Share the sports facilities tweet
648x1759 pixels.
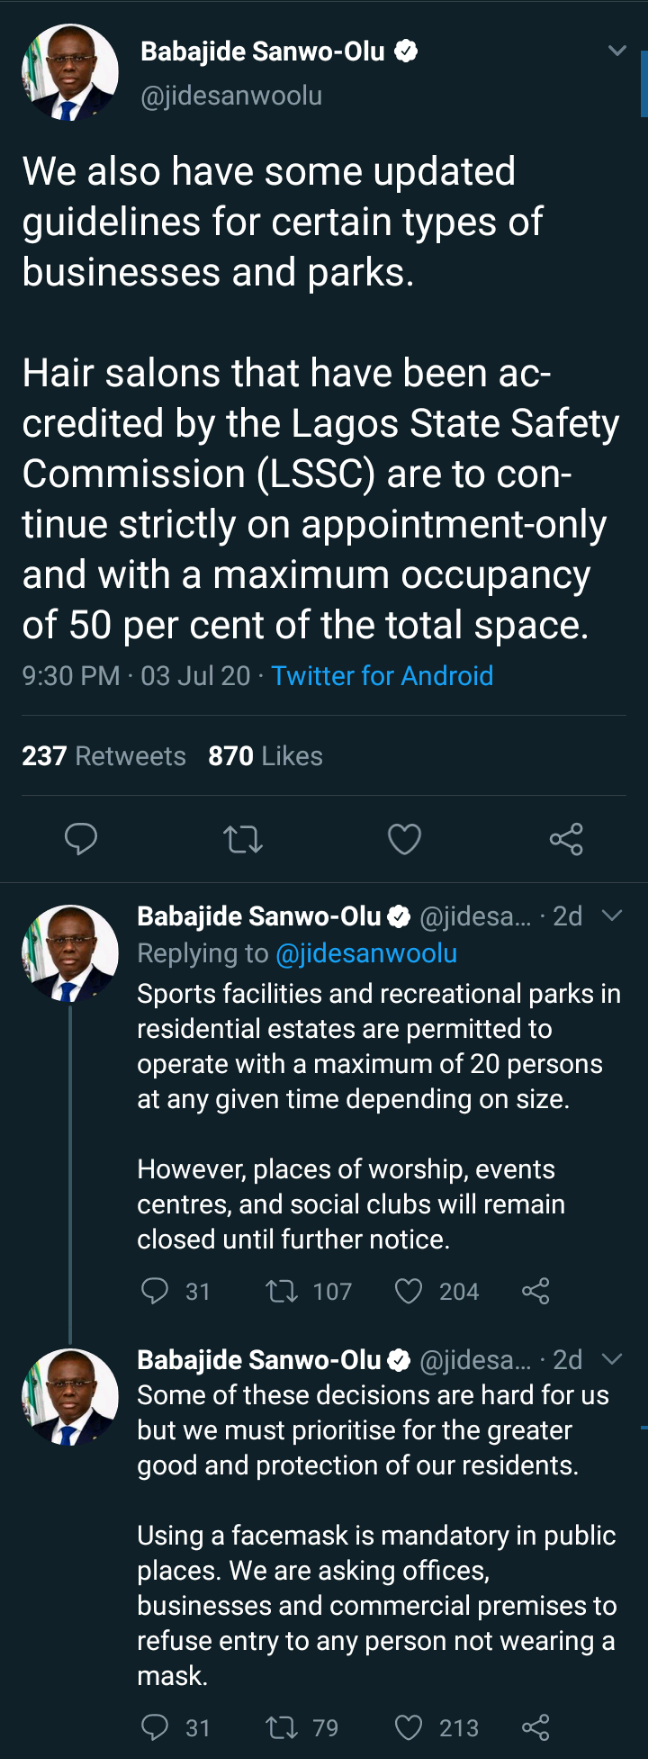pos(536,1291)
